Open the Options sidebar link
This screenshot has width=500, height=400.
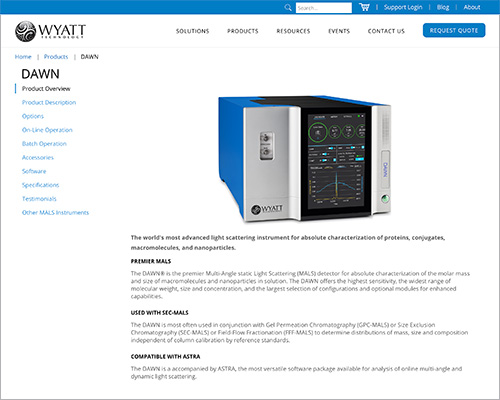pos(33,116)
